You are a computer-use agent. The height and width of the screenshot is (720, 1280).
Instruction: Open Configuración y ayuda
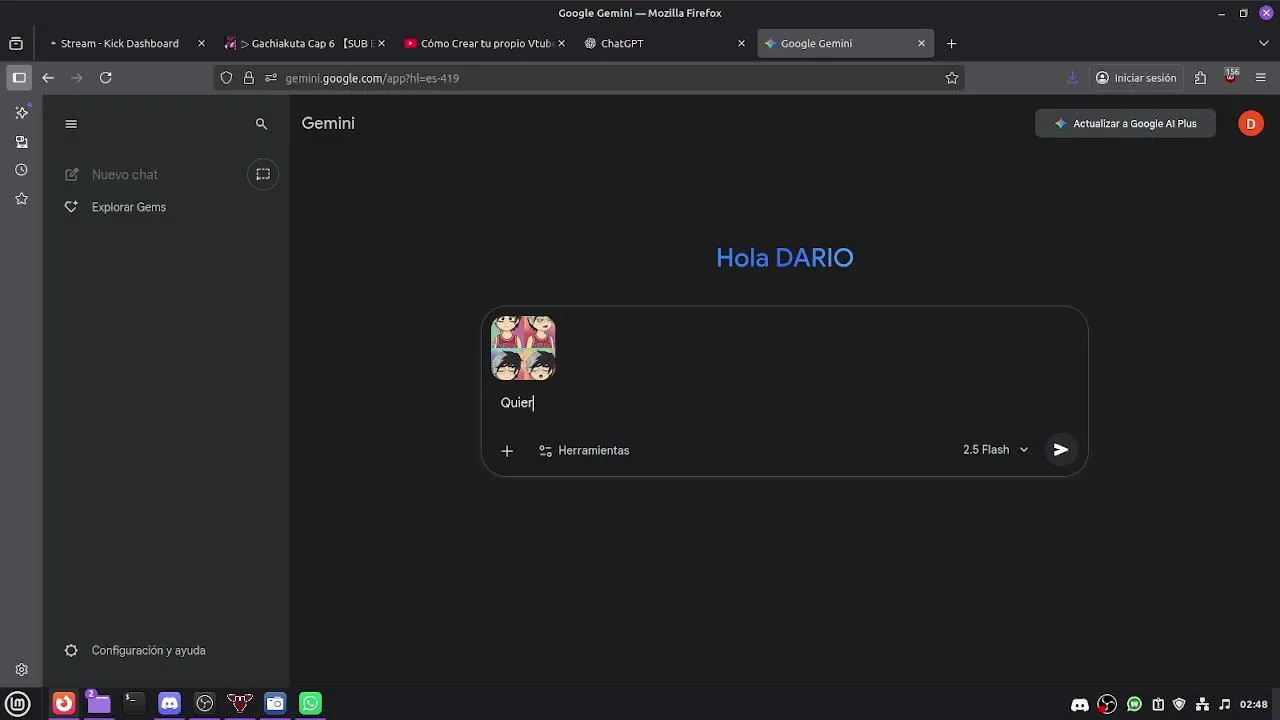coord(148,651)
